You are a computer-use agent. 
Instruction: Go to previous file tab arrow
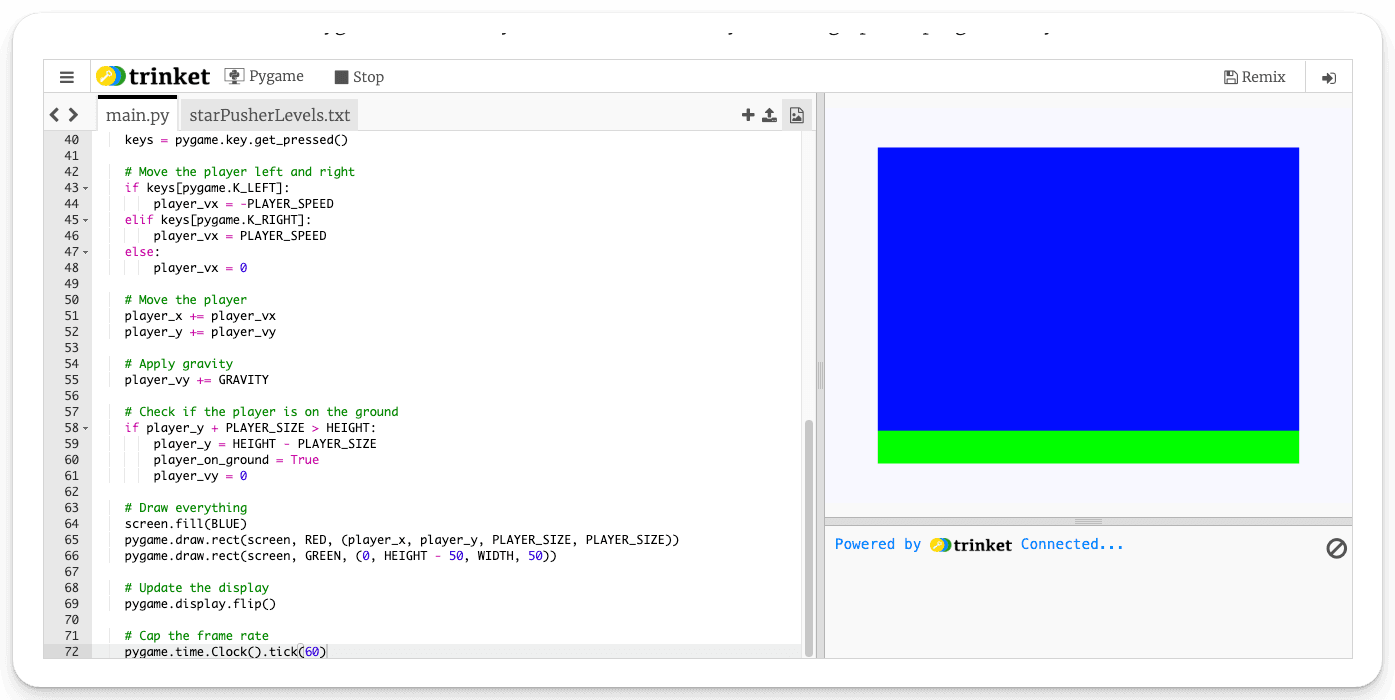coord(55,115)
